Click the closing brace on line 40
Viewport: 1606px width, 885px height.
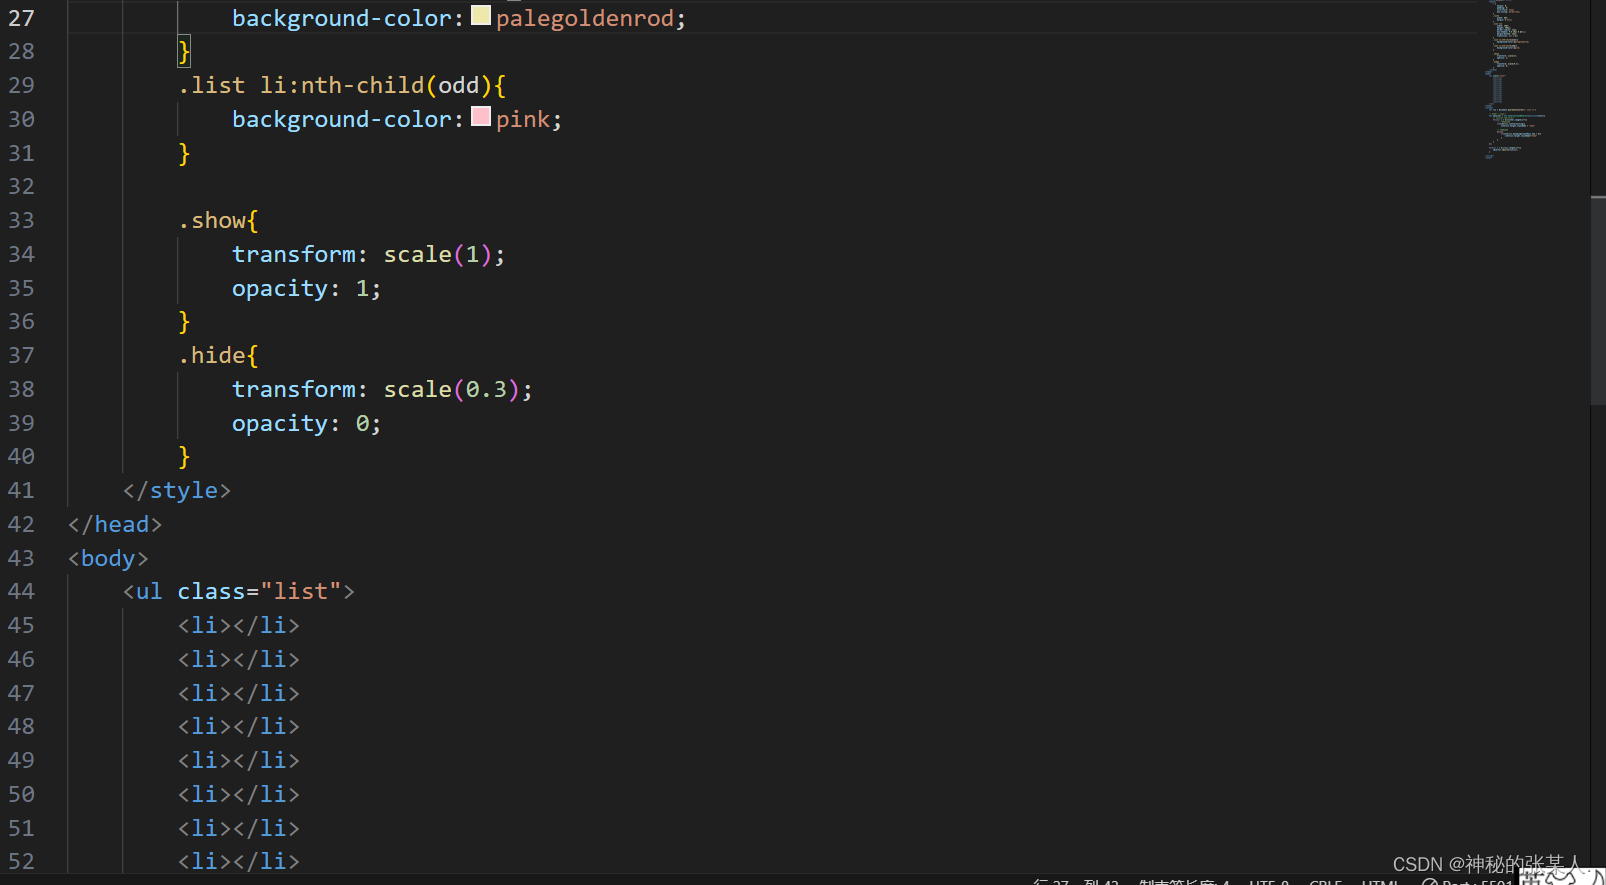click(x=184, y=456)
